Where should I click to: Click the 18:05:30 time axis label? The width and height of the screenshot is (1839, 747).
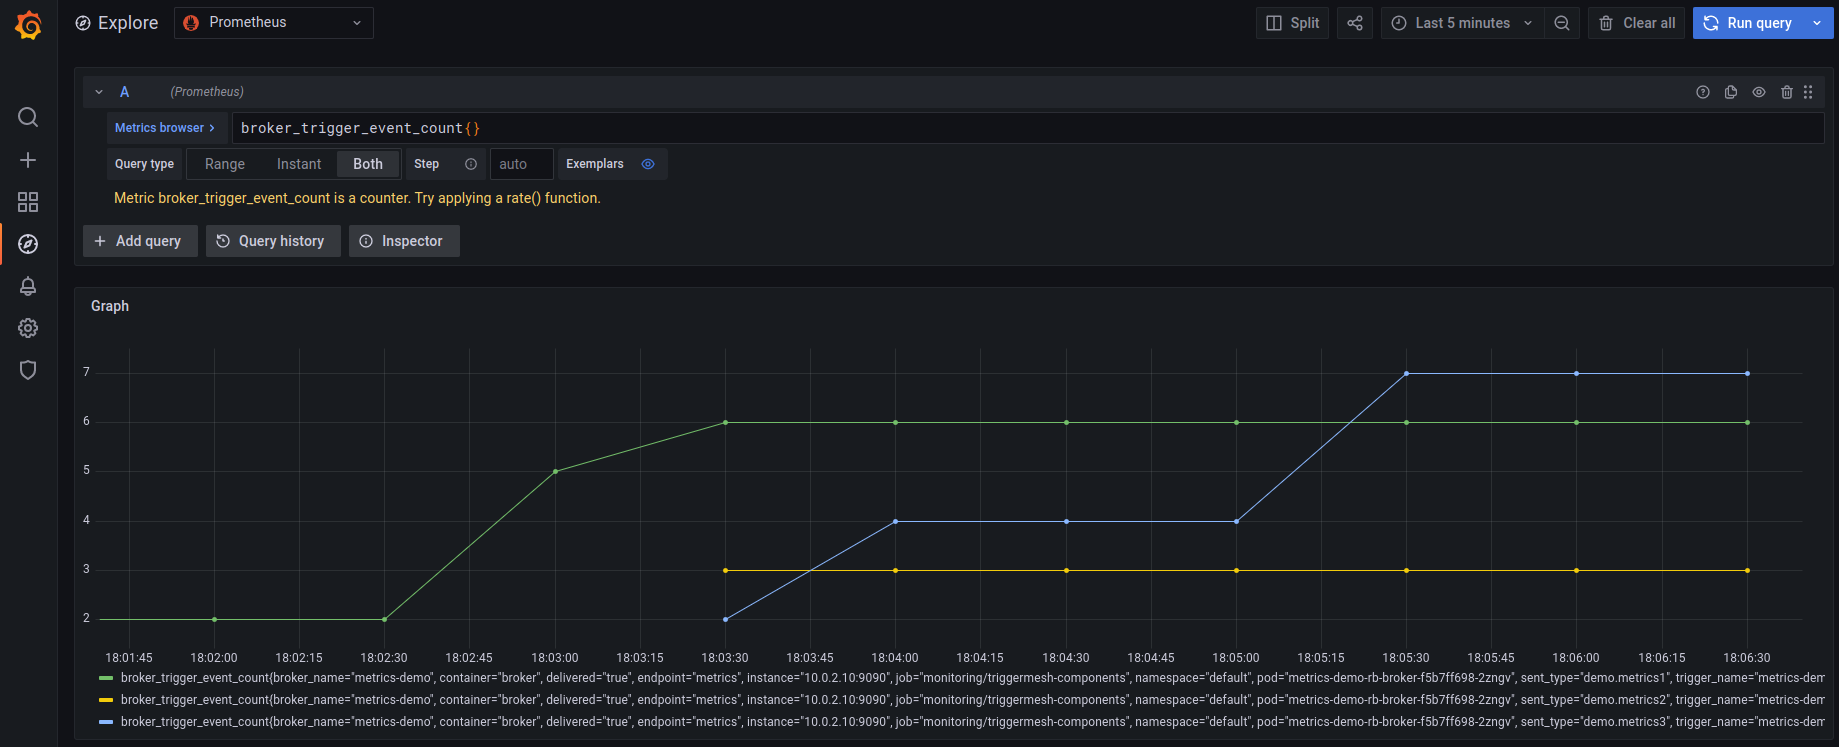pyautogui.click(x=1406, y=658)
